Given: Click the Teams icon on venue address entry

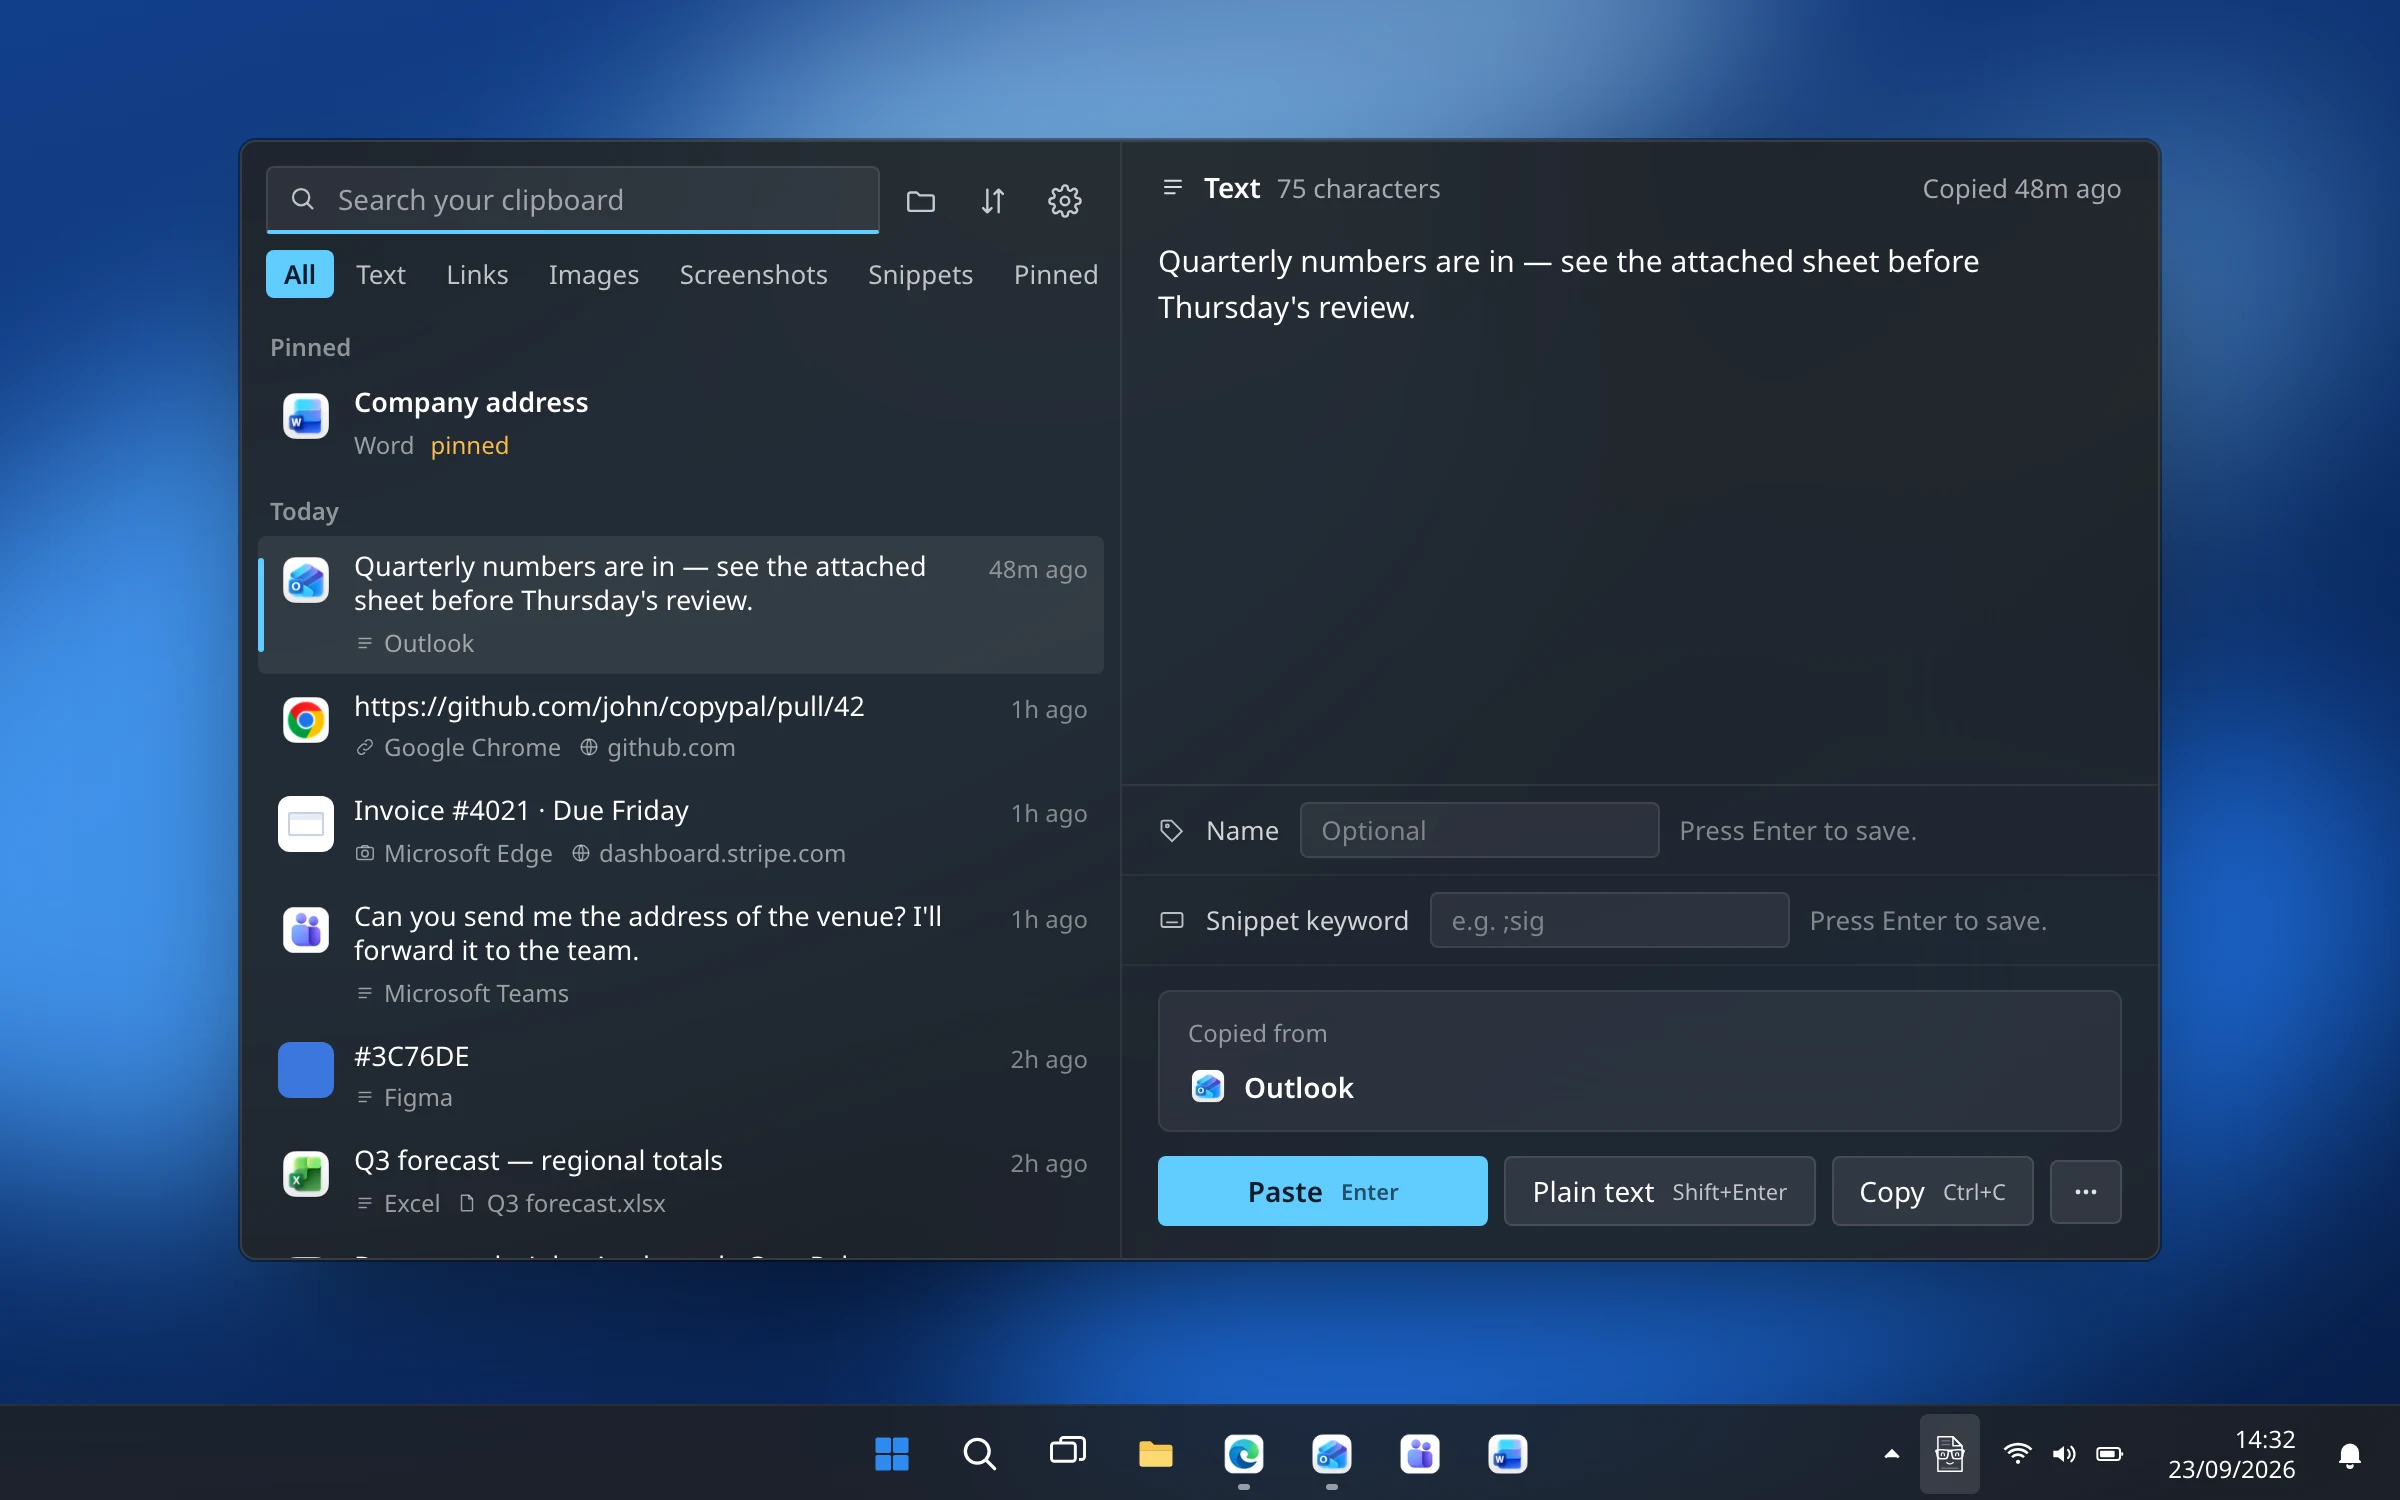Looking at the screenshot, I should pyautogui.click(x=305, y=930).
